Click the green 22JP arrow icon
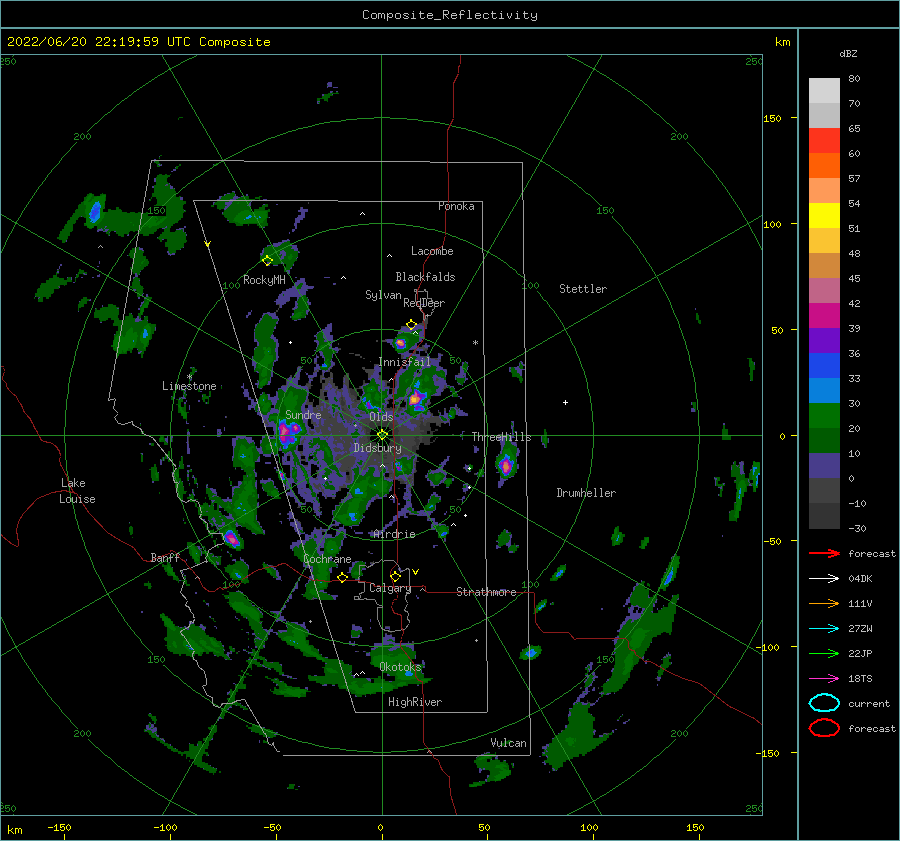This screenshot has width=900, height=841. tap(824, 653)
